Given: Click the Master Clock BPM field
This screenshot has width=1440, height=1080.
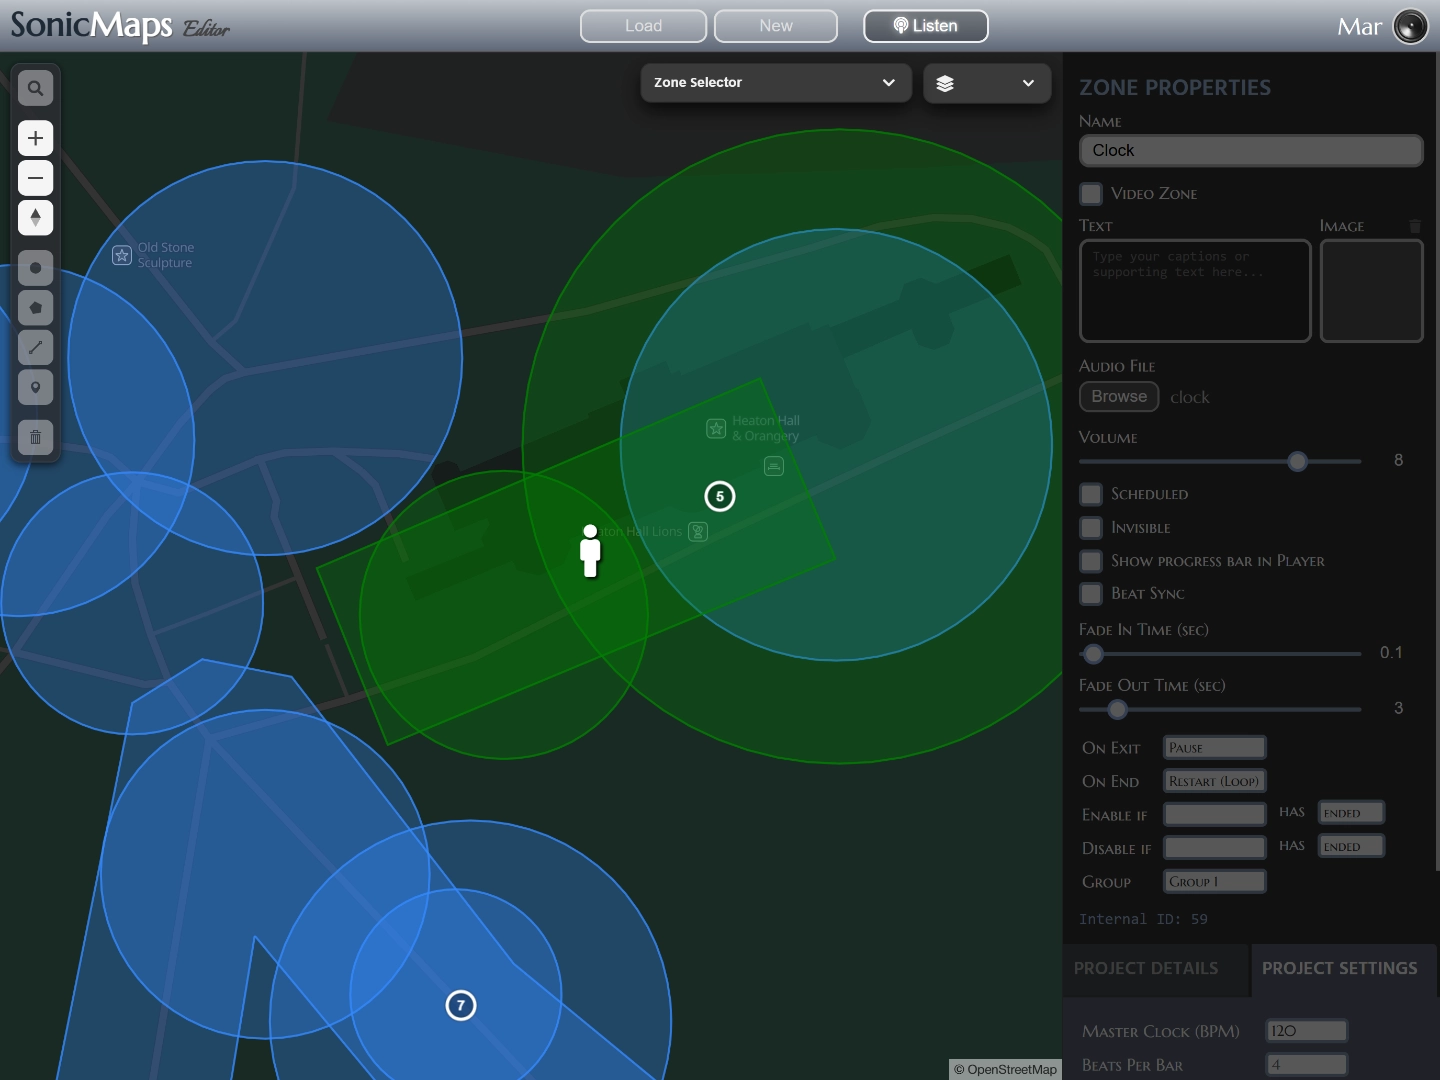Looking at the screenshot, I should tap(1307, 1031).
